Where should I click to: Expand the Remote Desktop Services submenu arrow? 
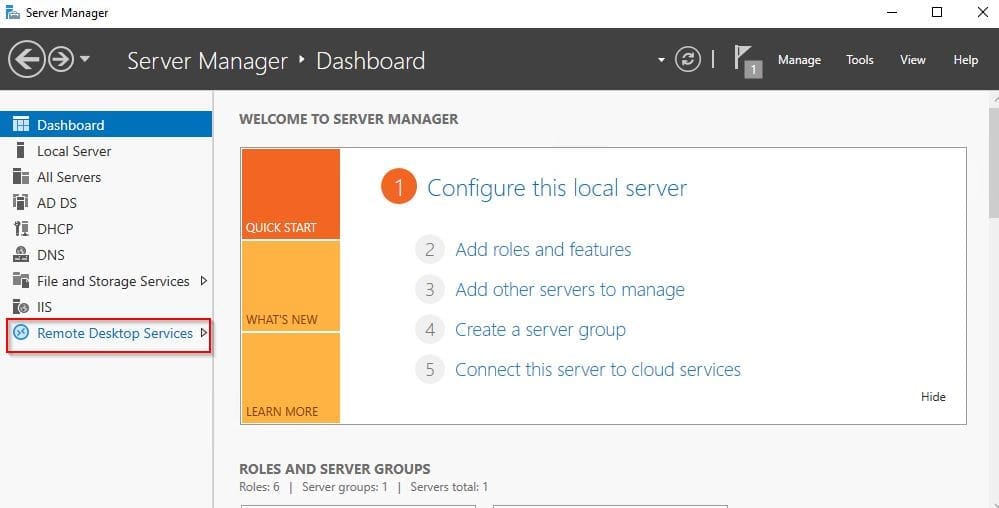(204, 333)
